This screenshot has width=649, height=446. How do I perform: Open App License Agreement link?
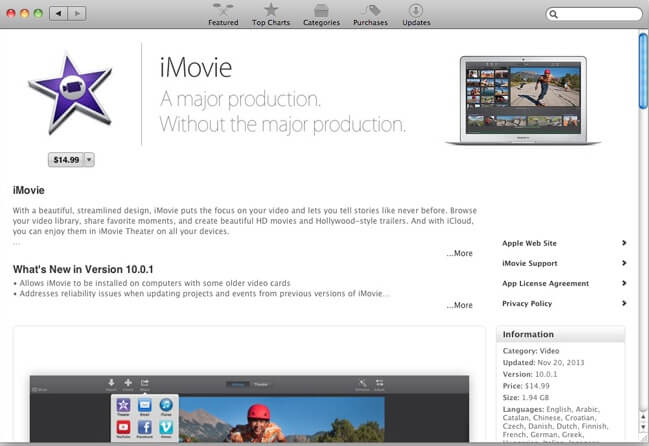coord(546,283)
